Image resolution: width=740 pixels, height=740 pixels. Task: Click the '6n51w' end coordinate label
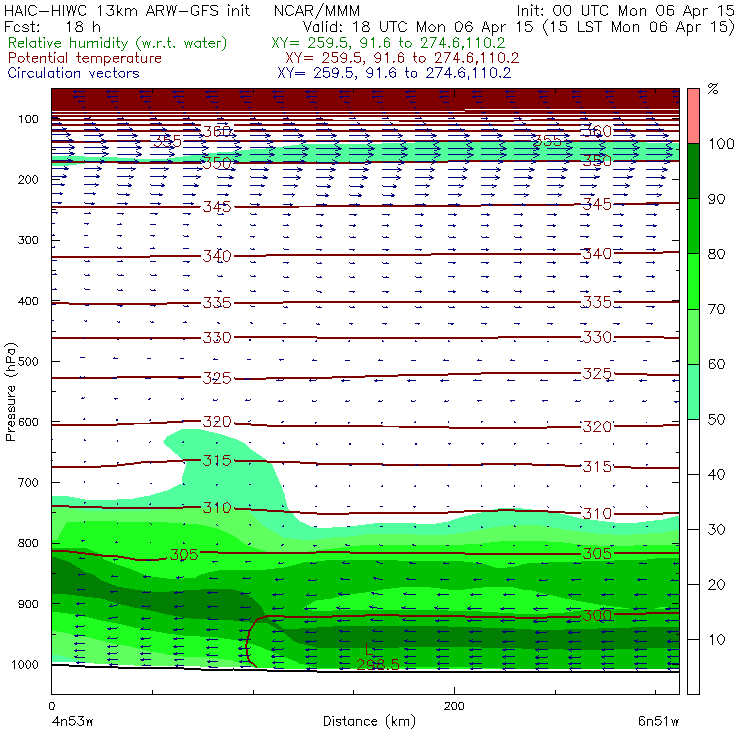(x=658, y=722)
